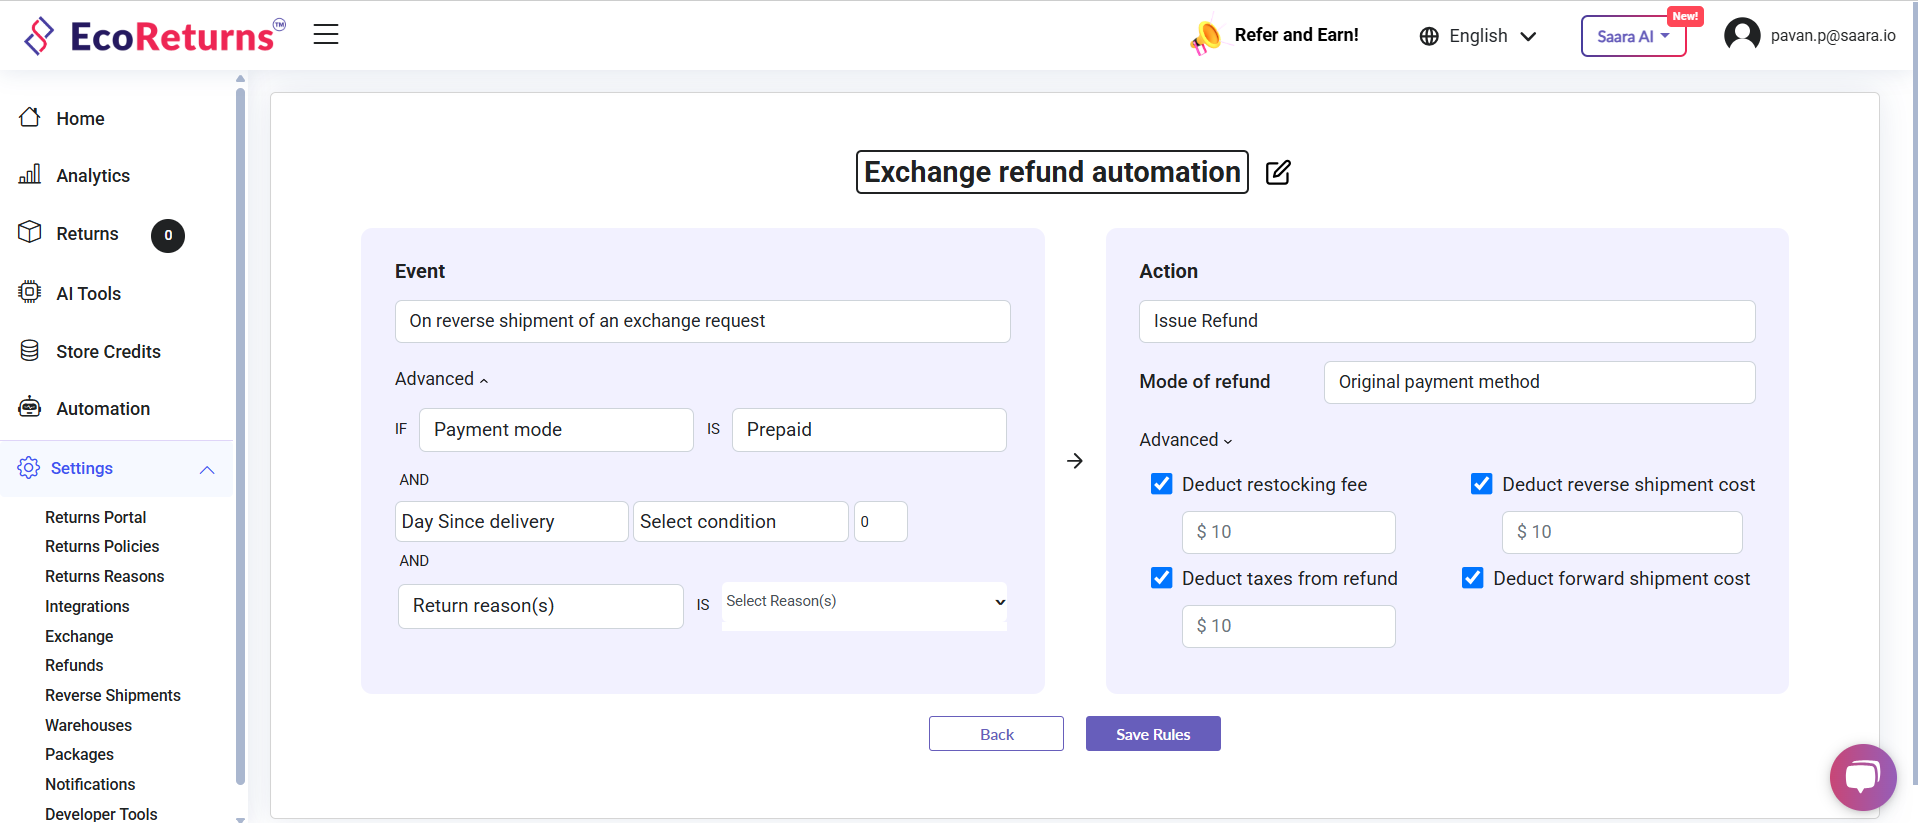The height and width of the screenshot is (823, 1918).
Task: Click the Back button
Action: [996, 734]
